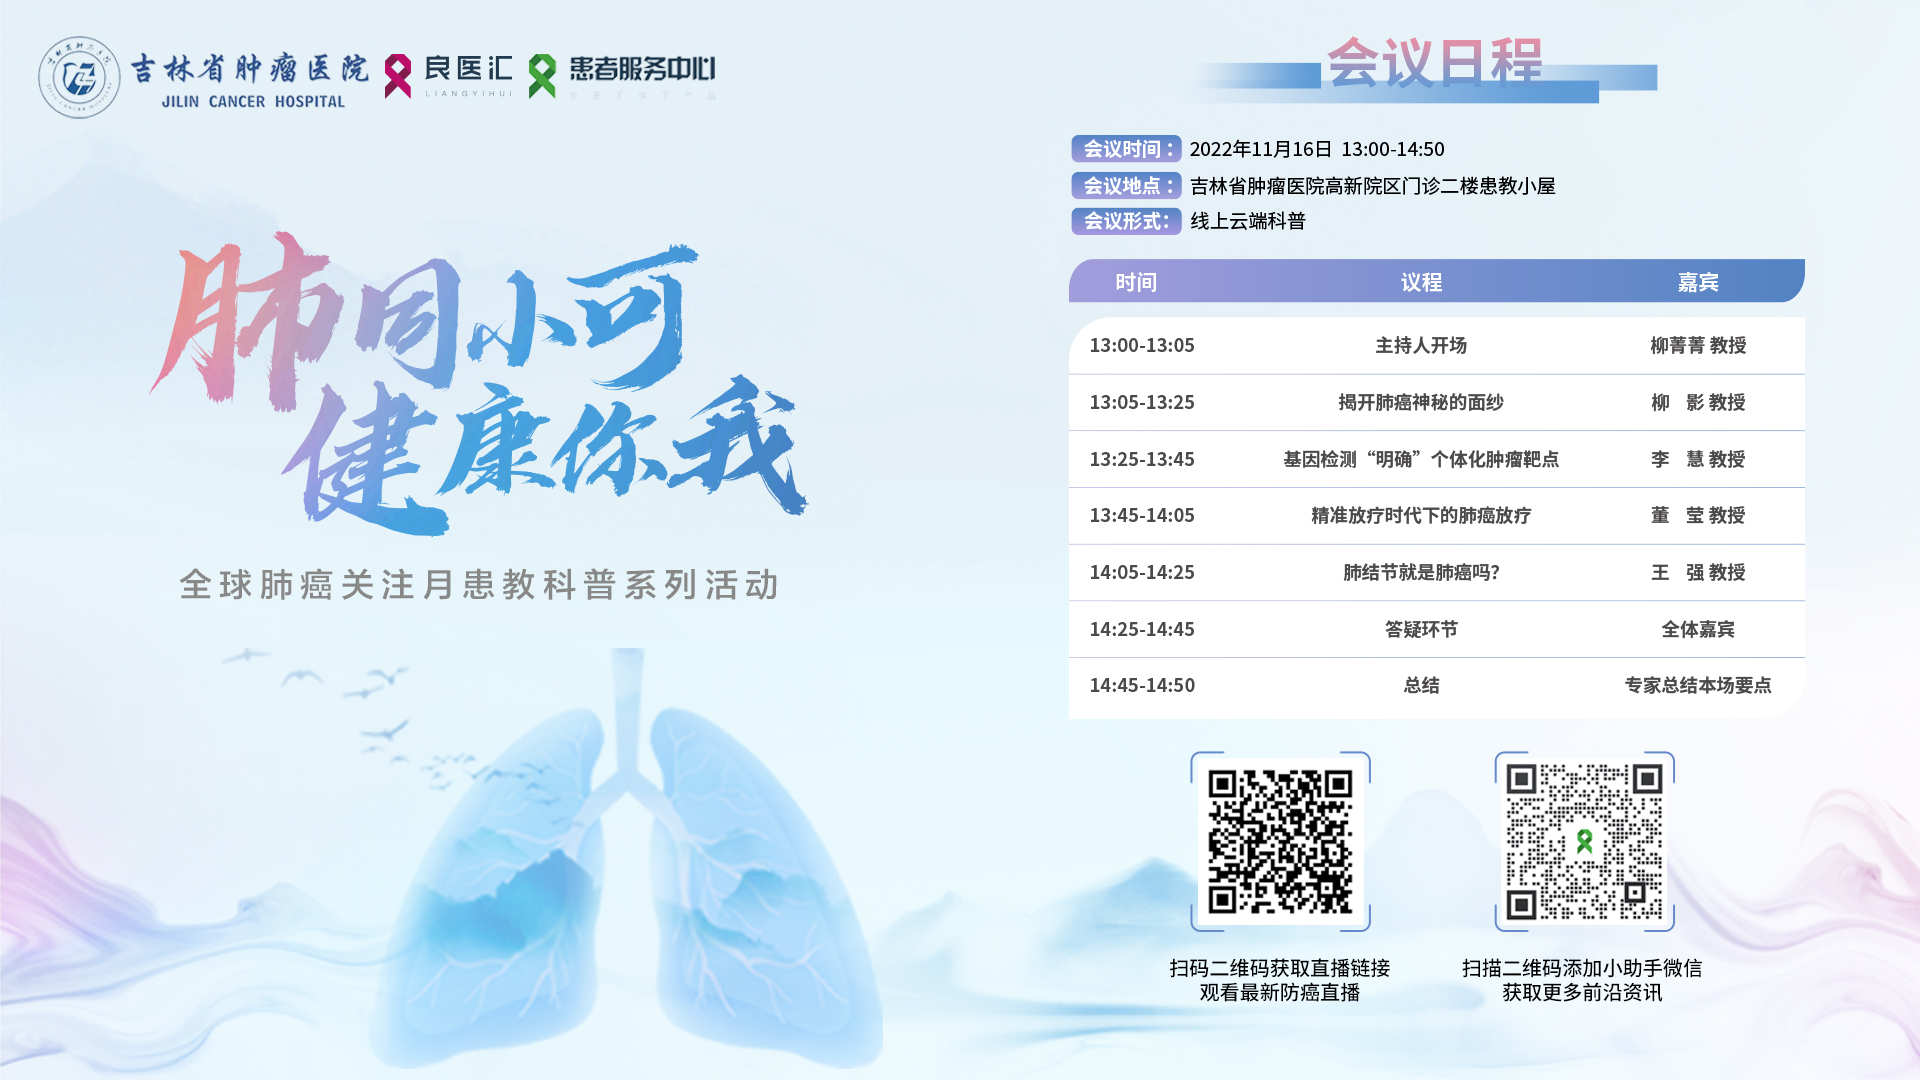1920x1080 pixels.
Task: Click the 14:05-14:25 time cell
Action: click(1142, 572)
